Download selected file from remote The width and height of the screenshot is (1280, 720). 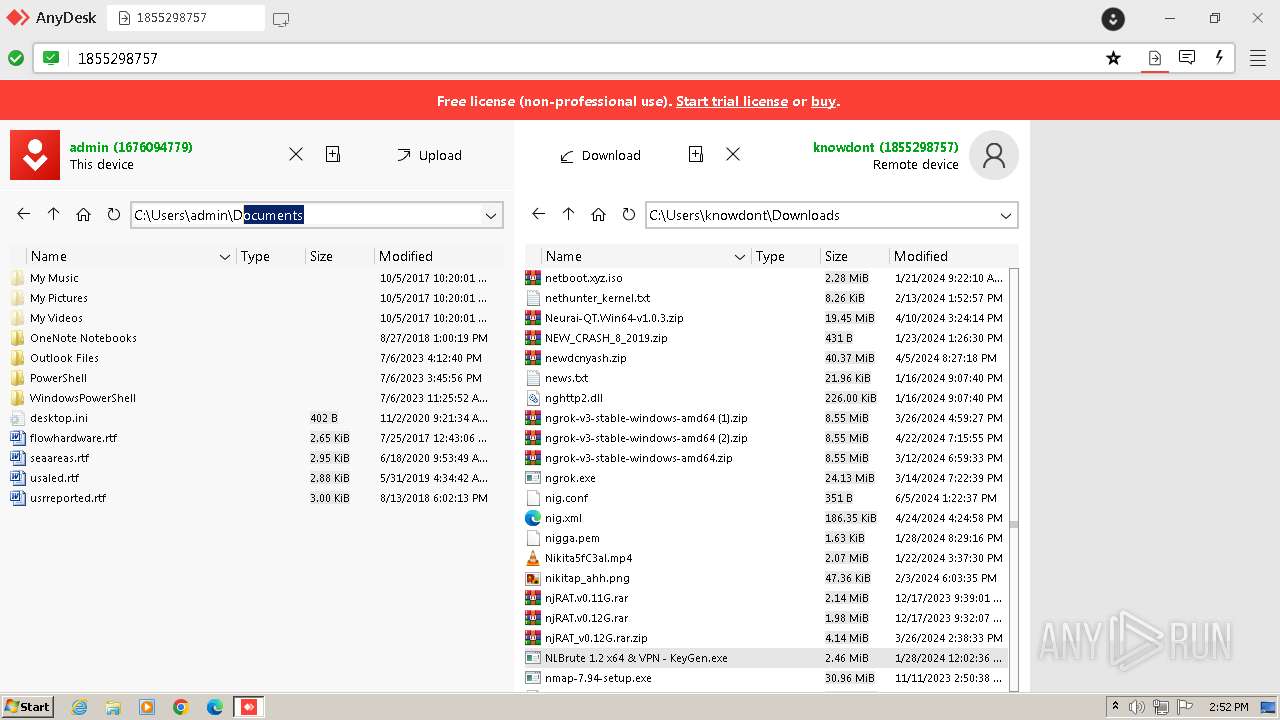pyautogui.click(x=600, y=155)
